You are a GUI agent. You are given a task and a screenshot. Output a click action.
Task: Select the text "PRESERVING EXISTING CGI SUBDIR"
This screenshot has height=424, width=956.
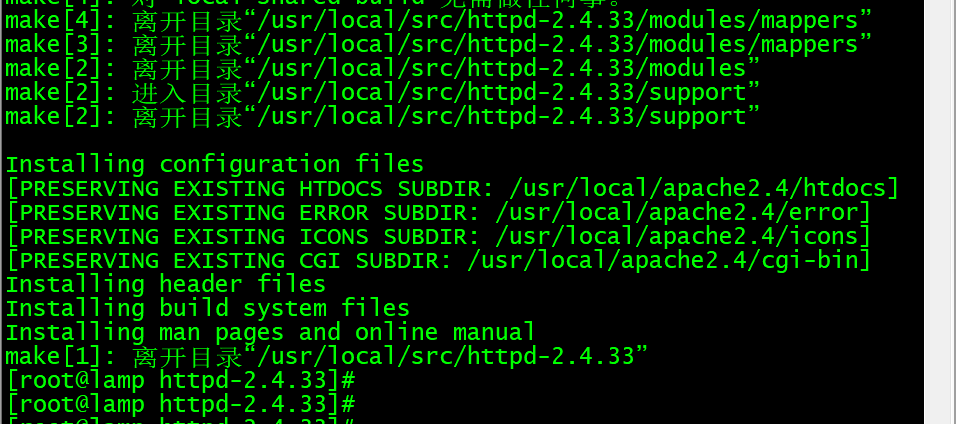tap(229, 261)
